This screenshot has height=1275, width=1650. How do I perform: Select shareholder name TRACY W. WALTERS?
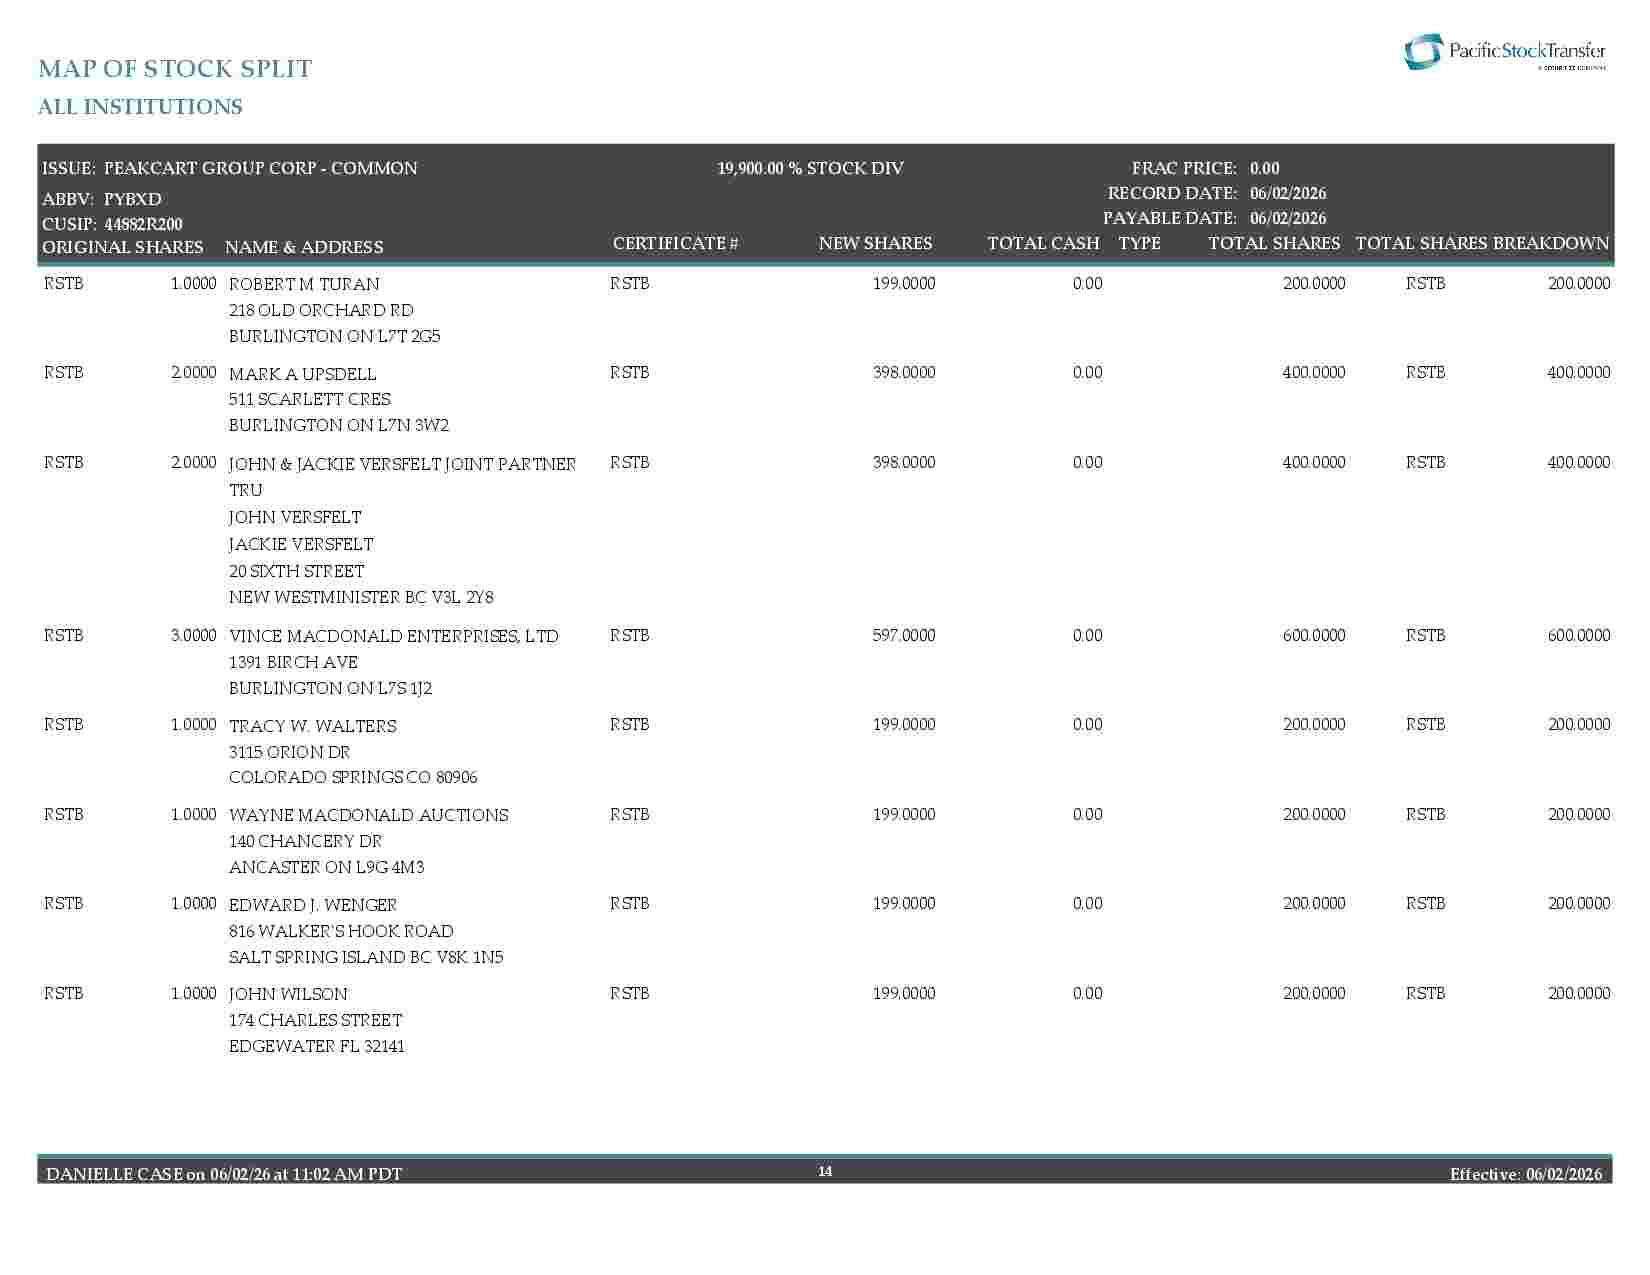(x=313, y=726)
